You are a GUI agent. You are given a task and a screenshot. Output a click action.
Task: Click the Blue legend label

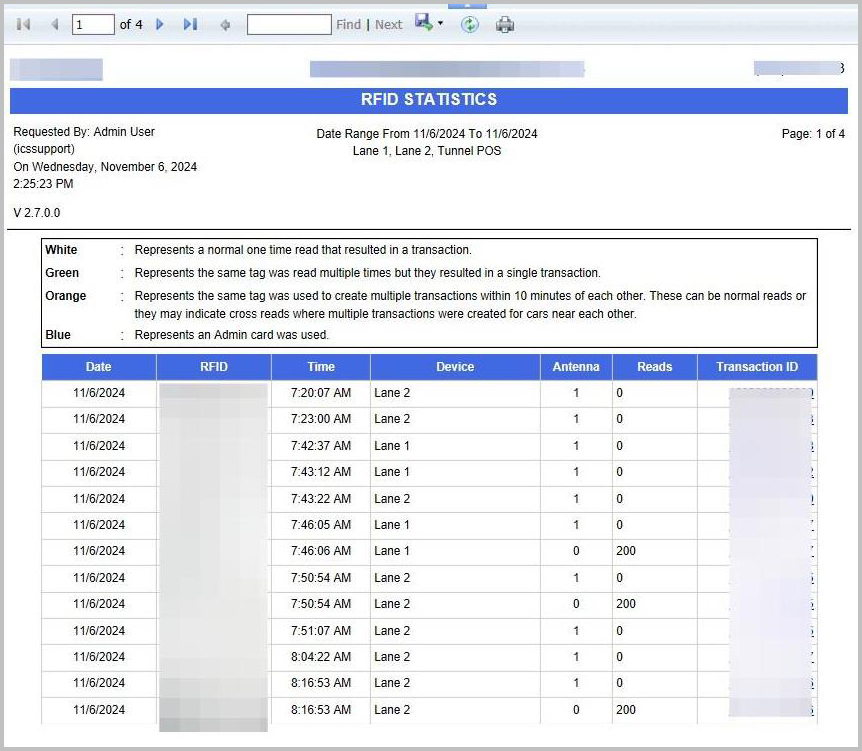(58, 335)
